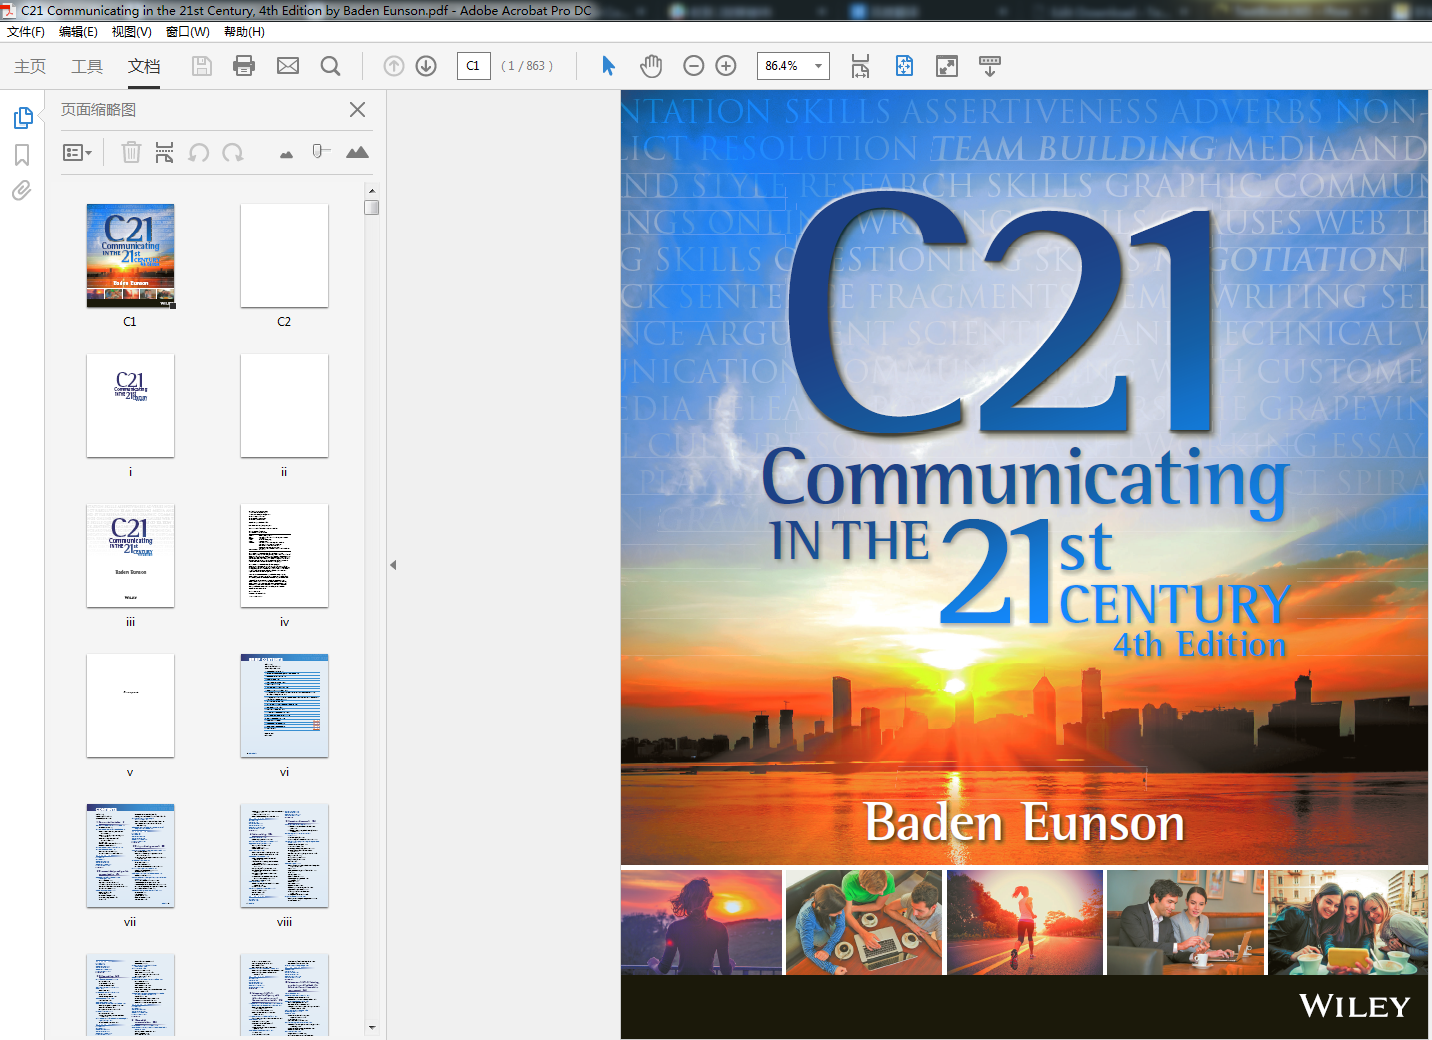Select page v thumbnail

click(131, 706)
